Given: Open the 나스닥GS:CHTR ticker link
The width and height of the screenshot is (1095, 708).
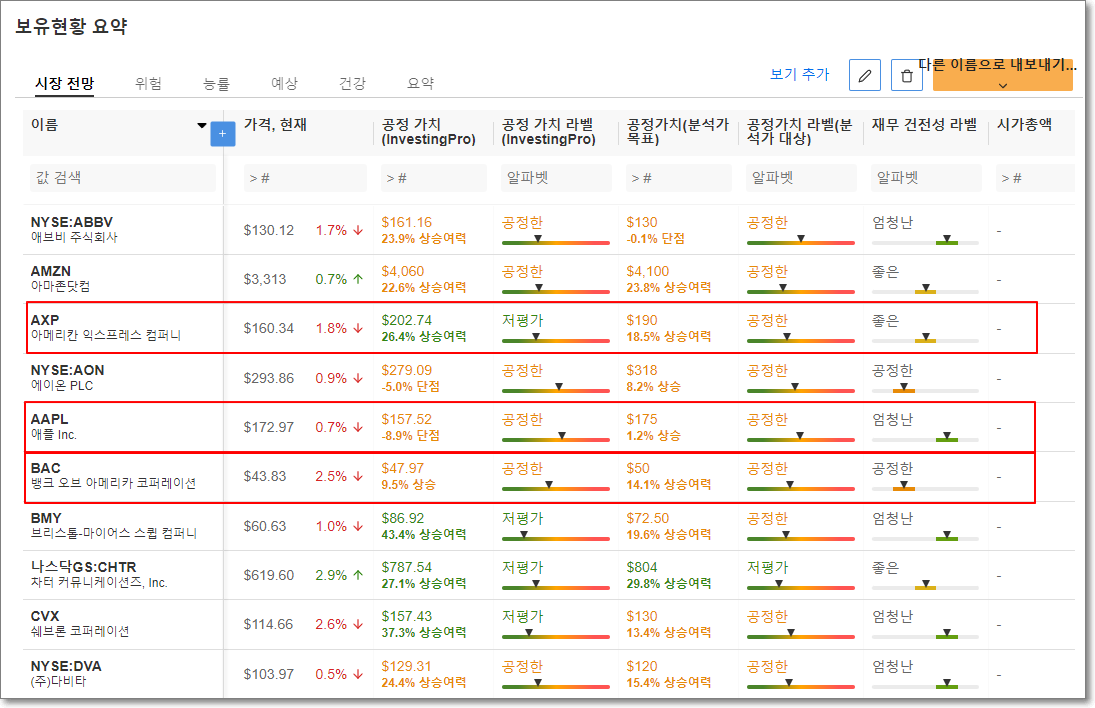Looking at the screenshot, I should pos(83,567).
